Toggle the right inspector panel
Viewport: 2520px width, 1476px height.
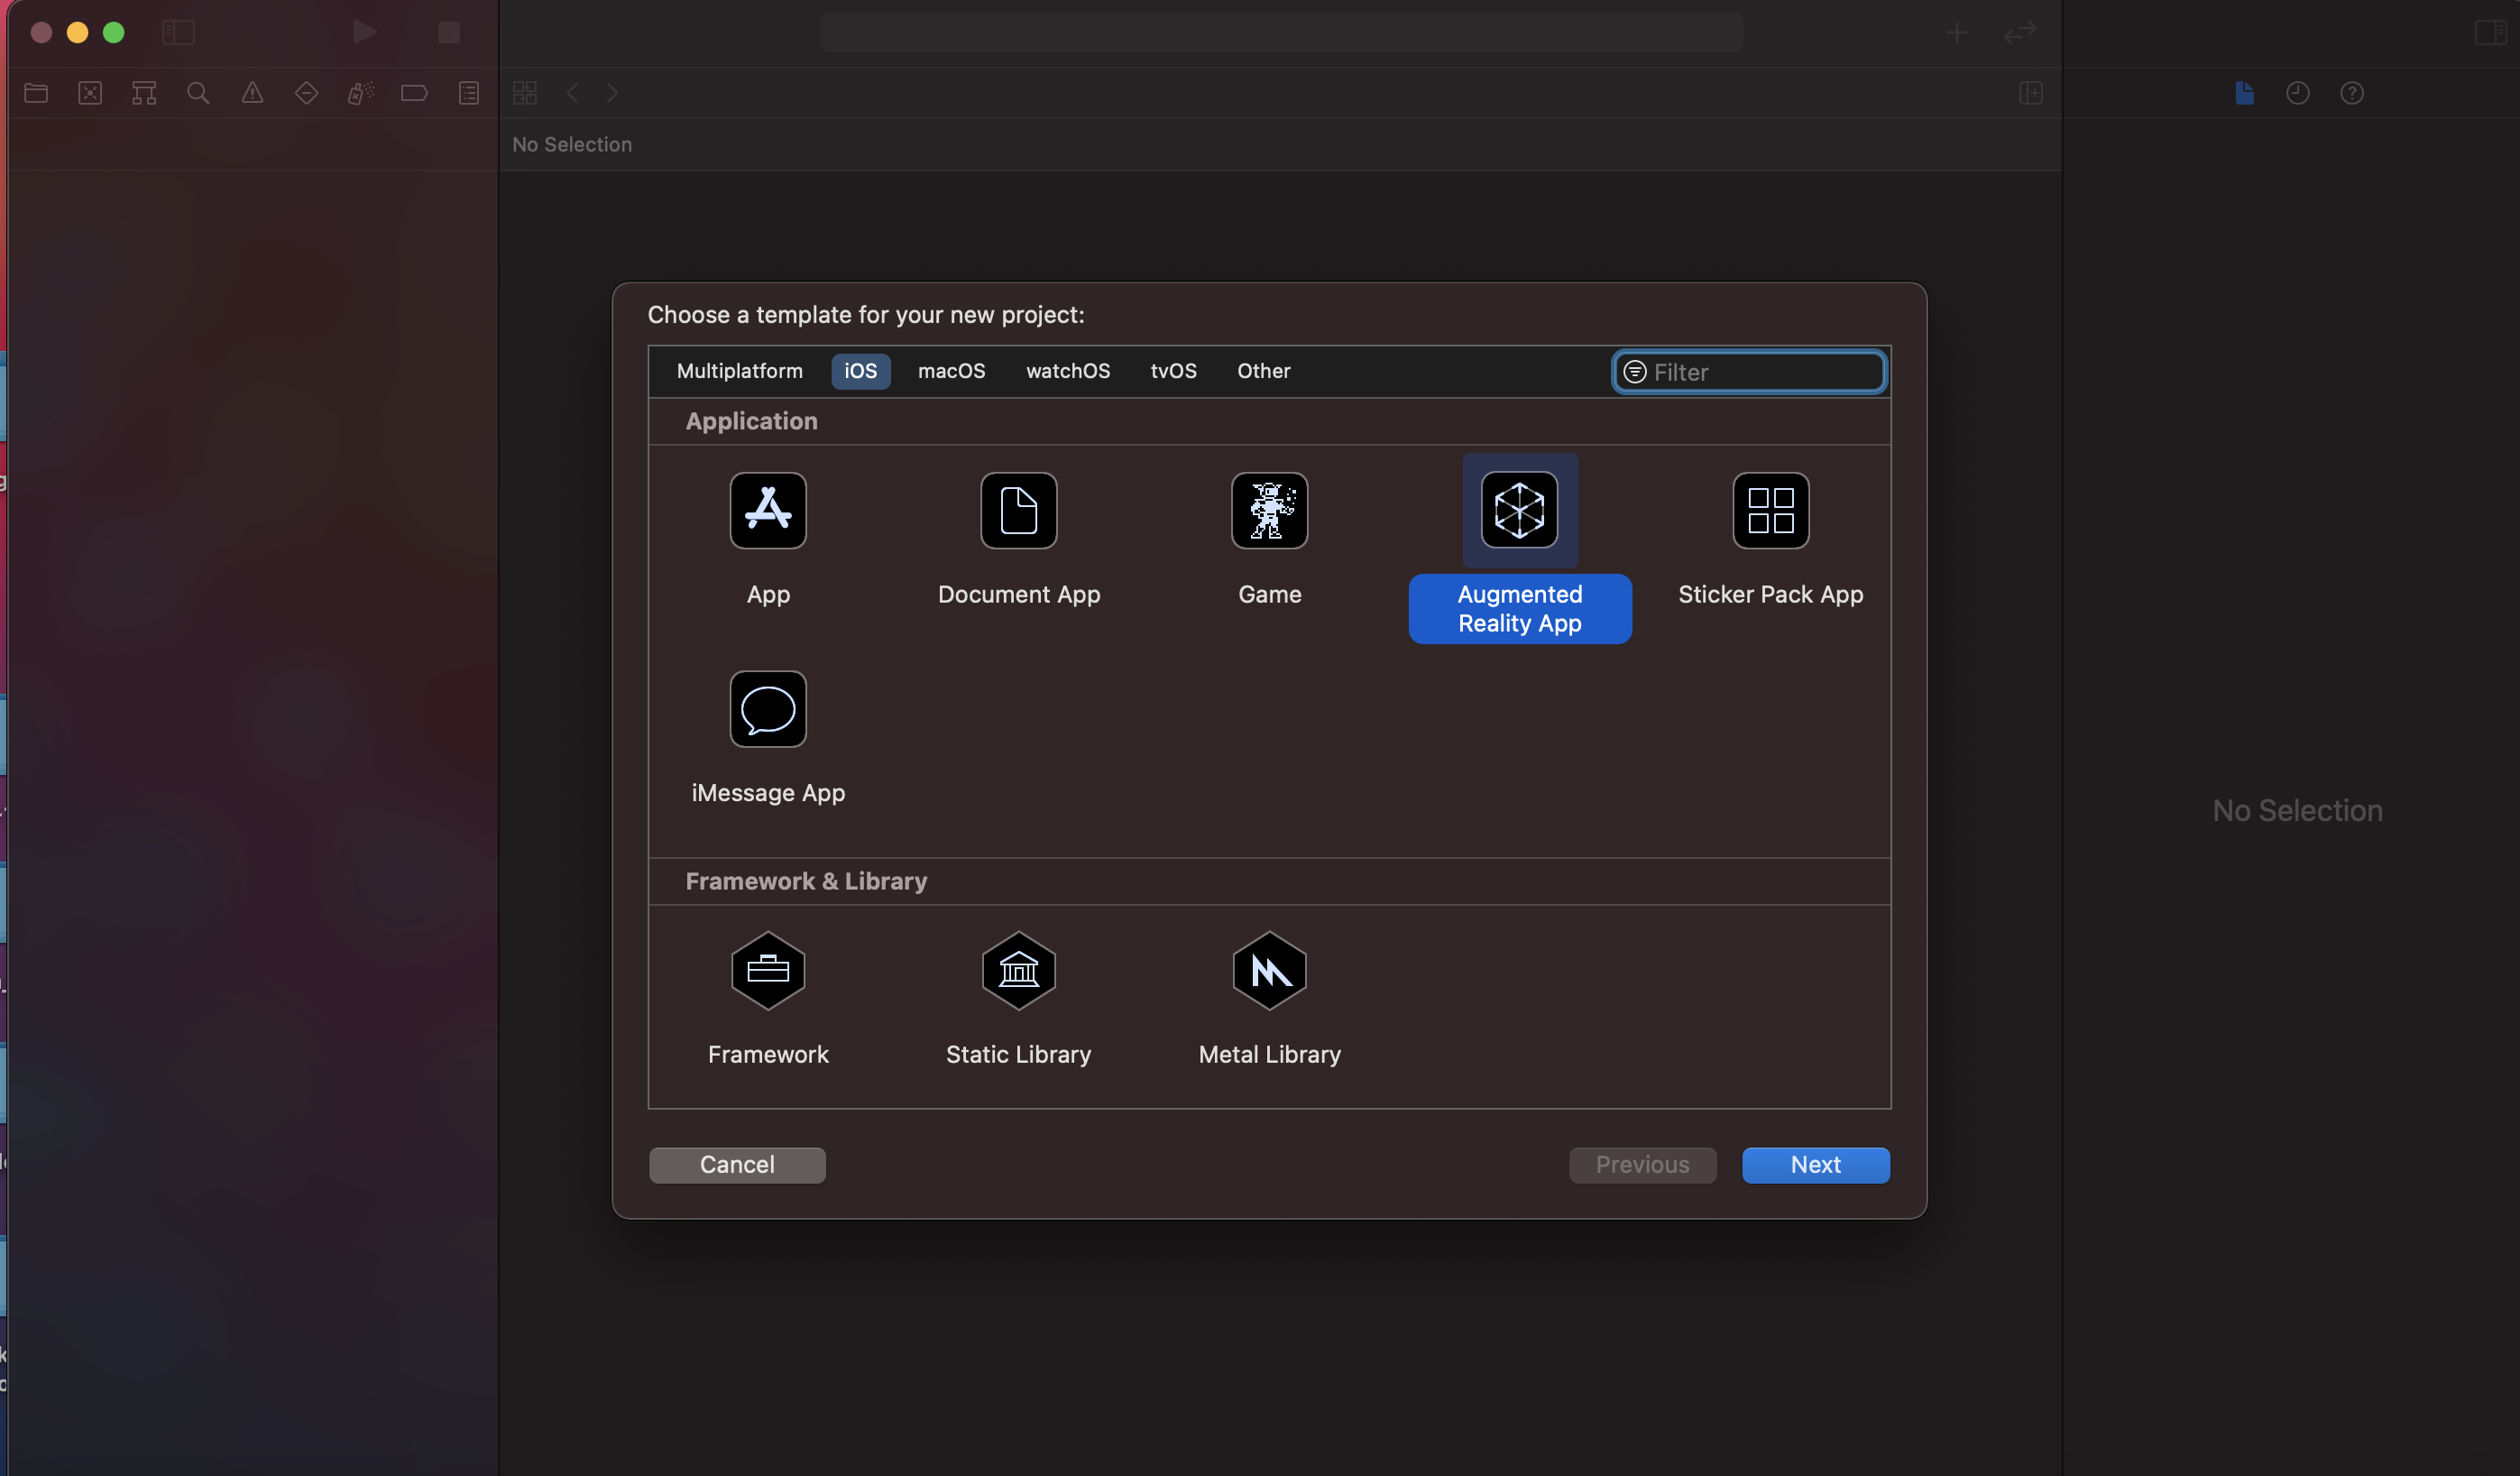pos(2490,33)
